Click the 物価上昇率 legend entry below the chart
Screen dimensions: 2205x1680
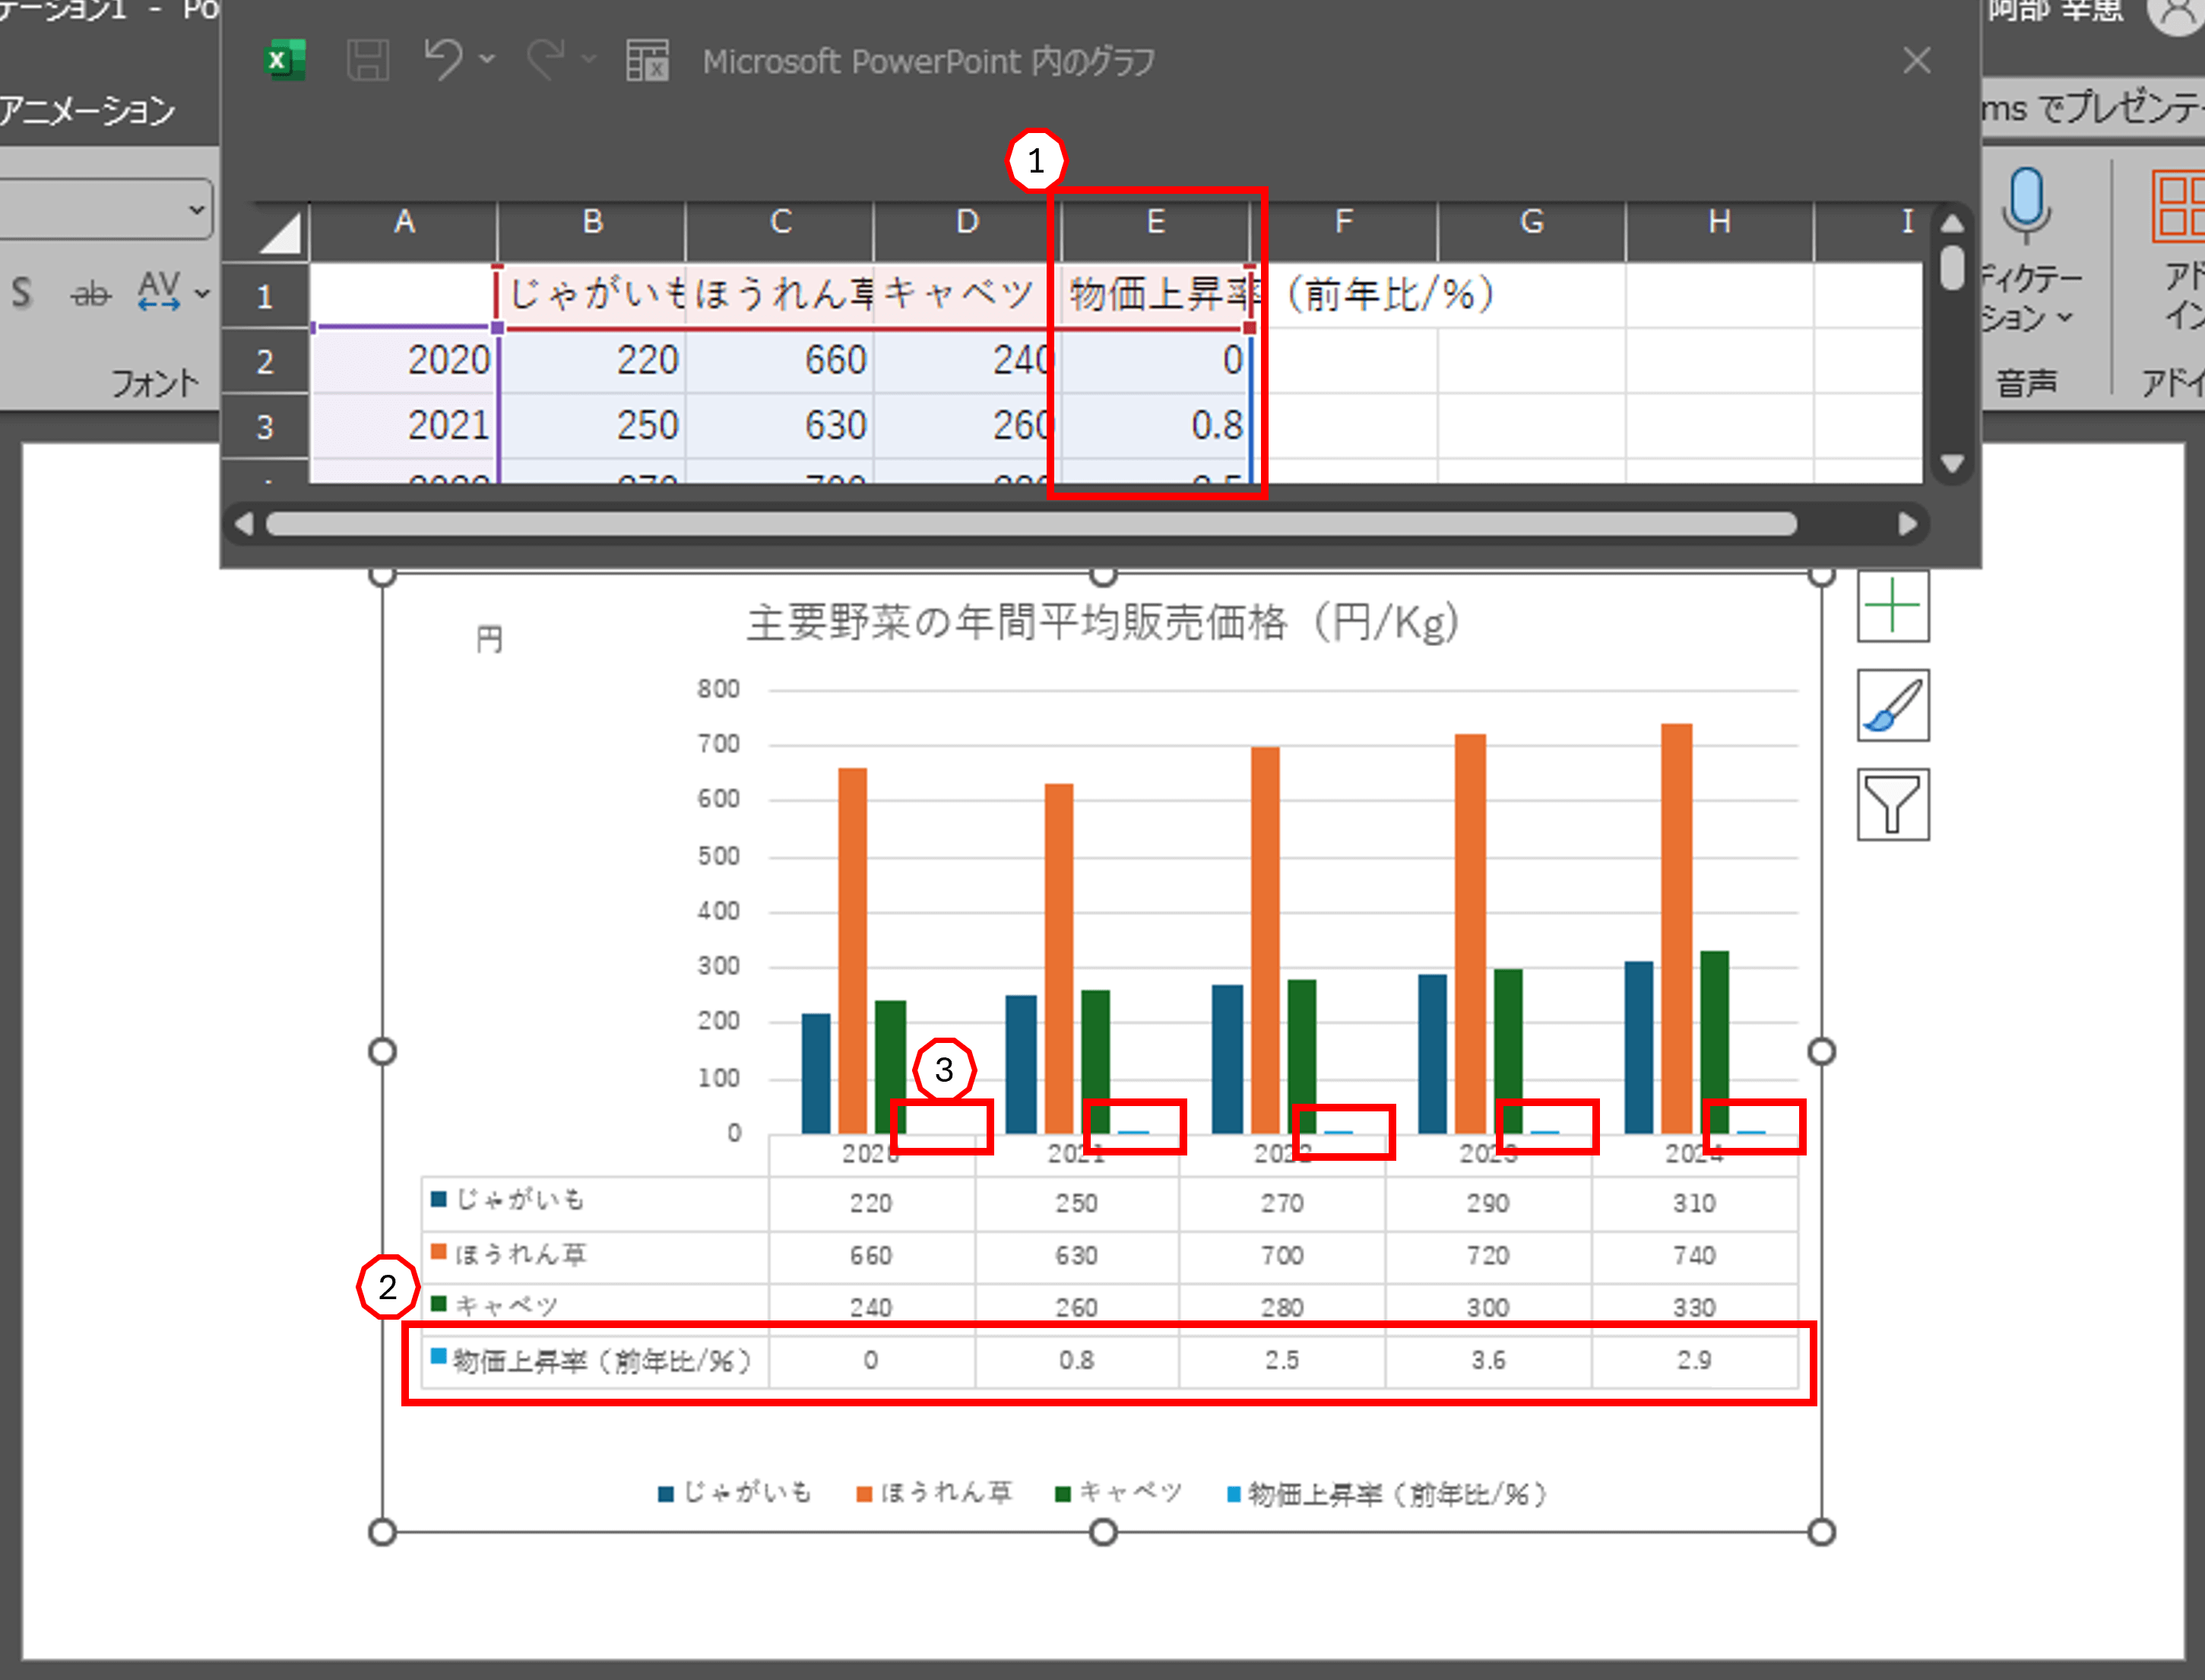click(x=1387, y=1494)
